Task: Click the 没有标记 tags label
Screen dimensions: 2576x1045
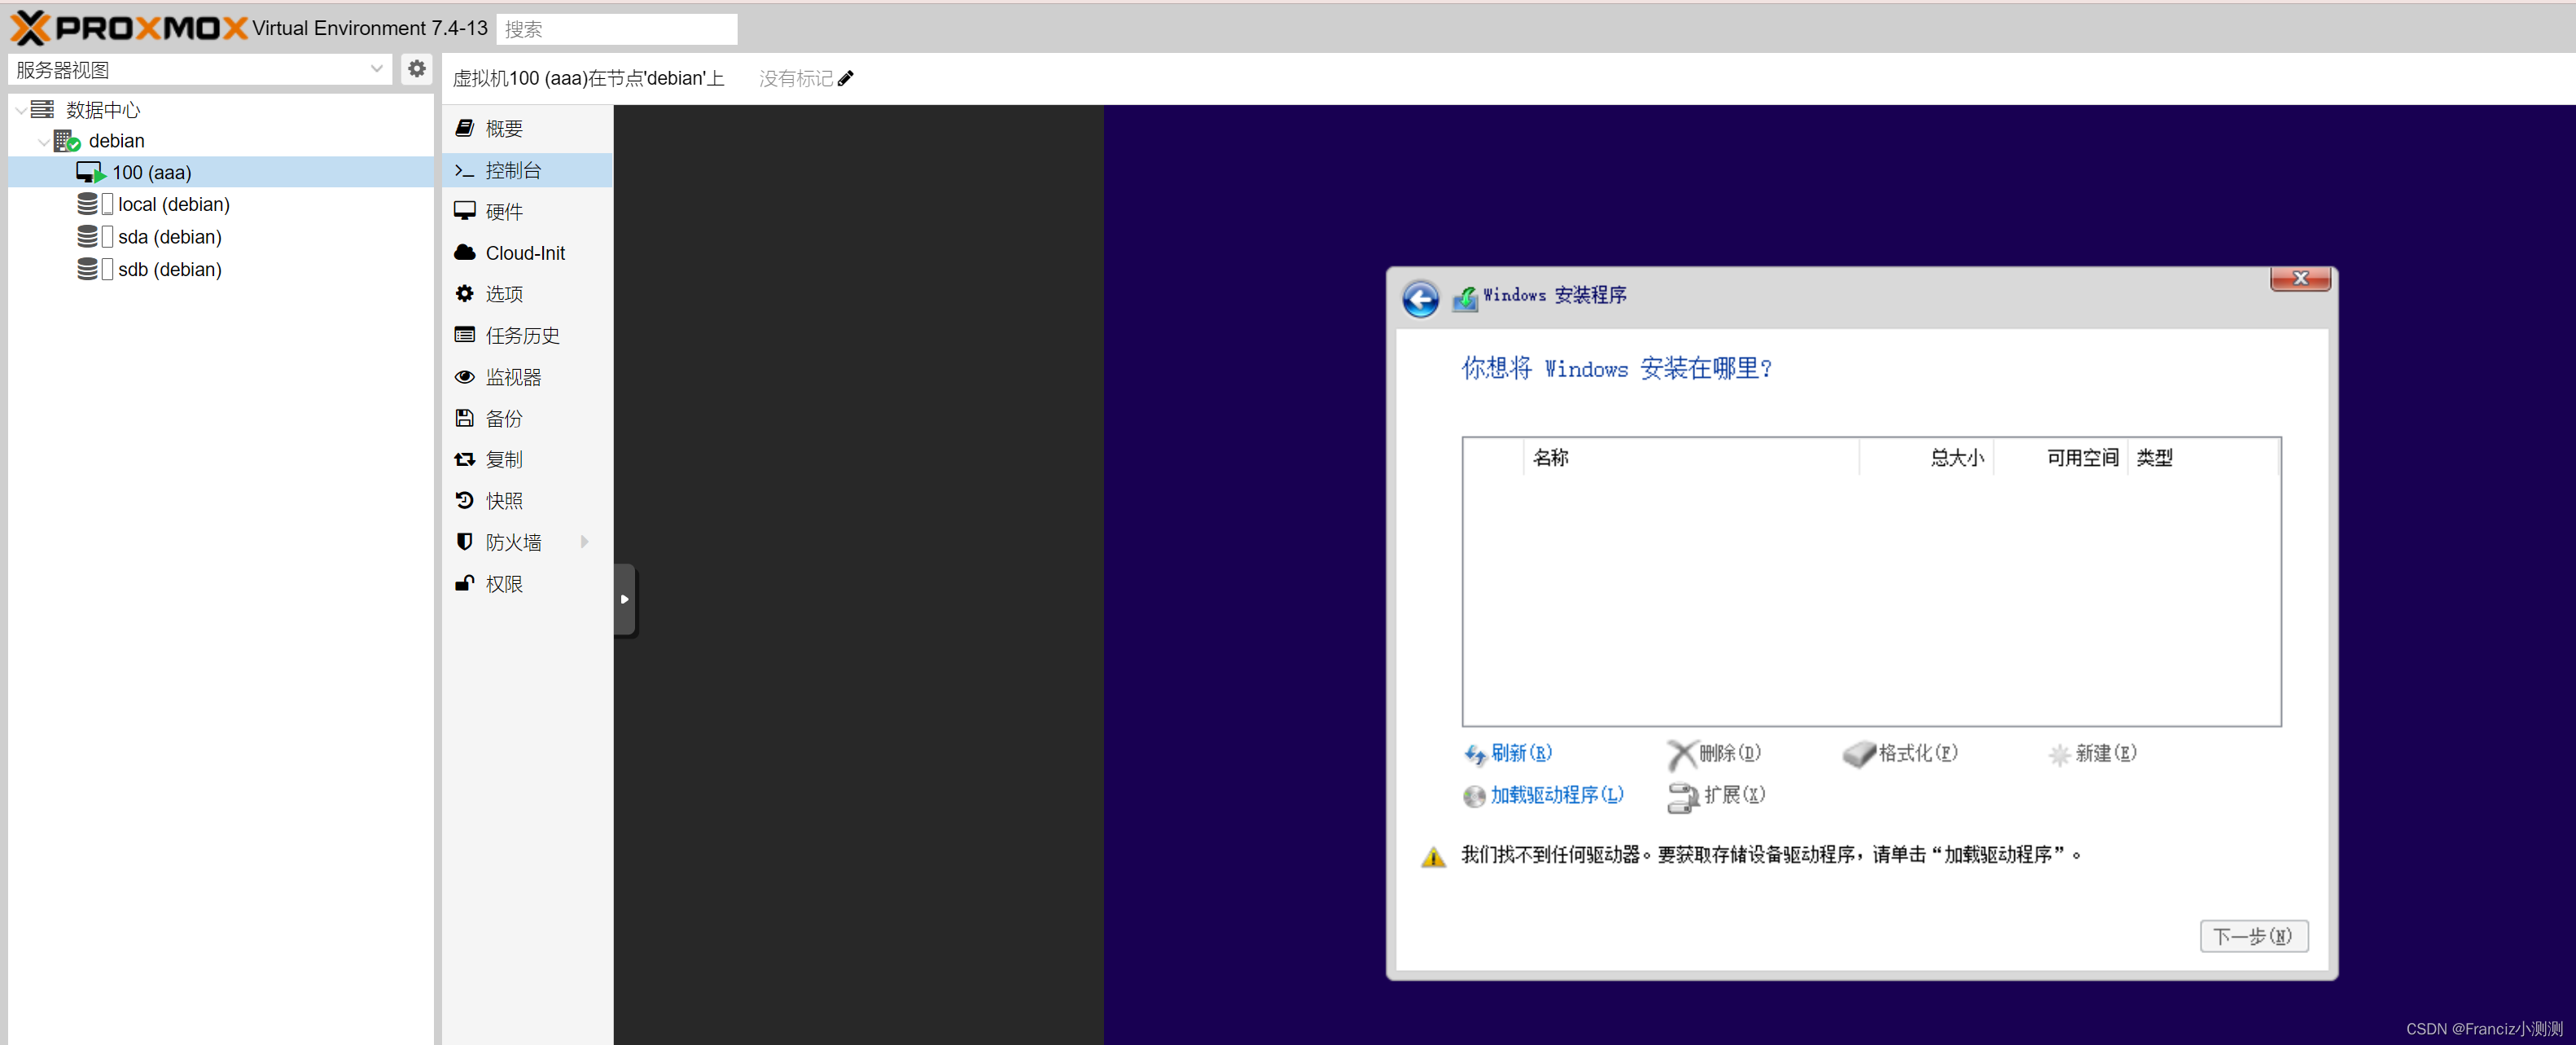Action: click(x=796, y=78)
